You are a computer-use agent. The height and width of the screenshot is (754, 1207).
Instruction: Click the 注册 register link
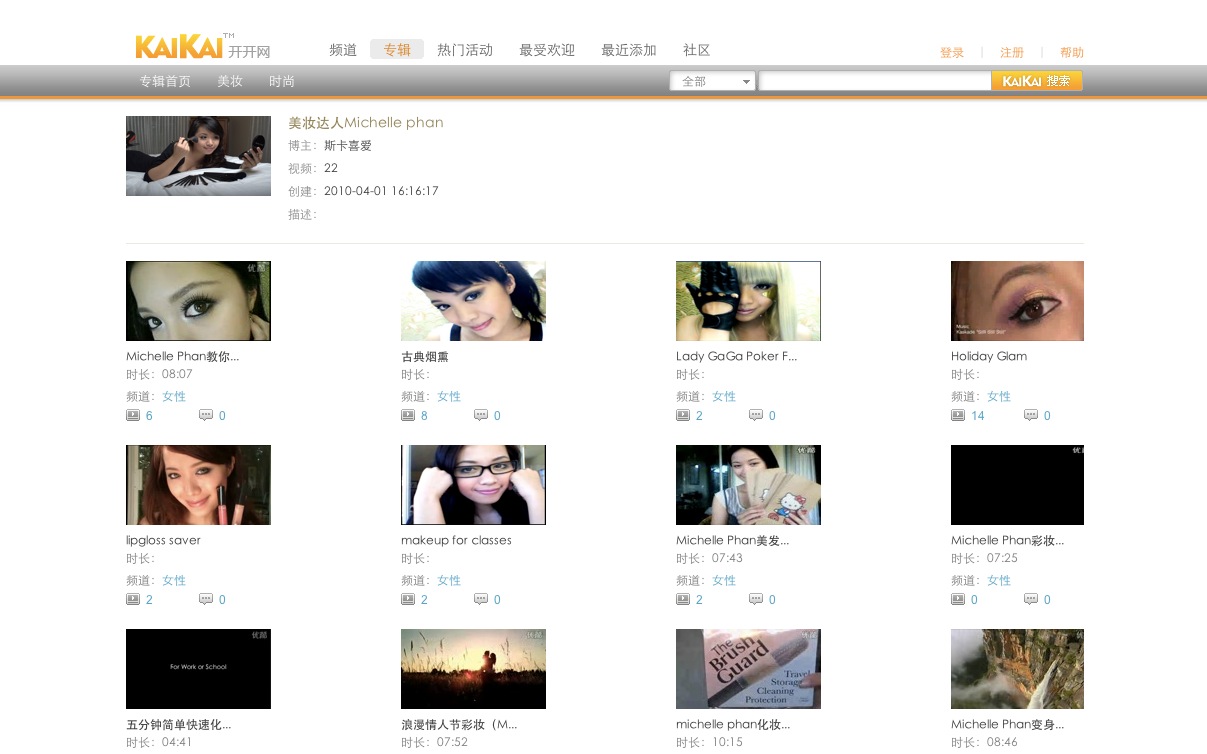[x=1012, y=53]
